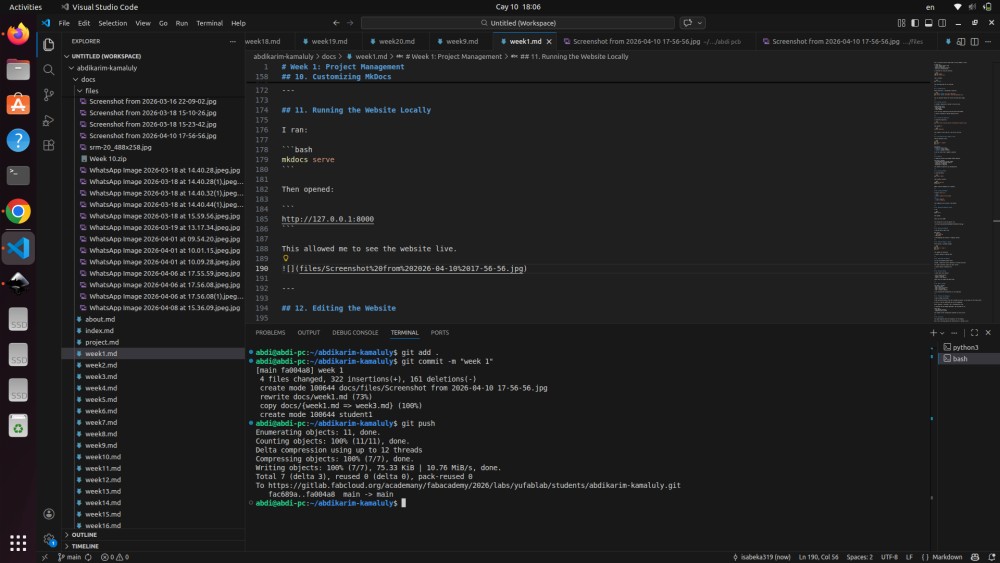Open the Run and Debug view
Viewport: 1000px width, 563px height.
pos(48,120)
